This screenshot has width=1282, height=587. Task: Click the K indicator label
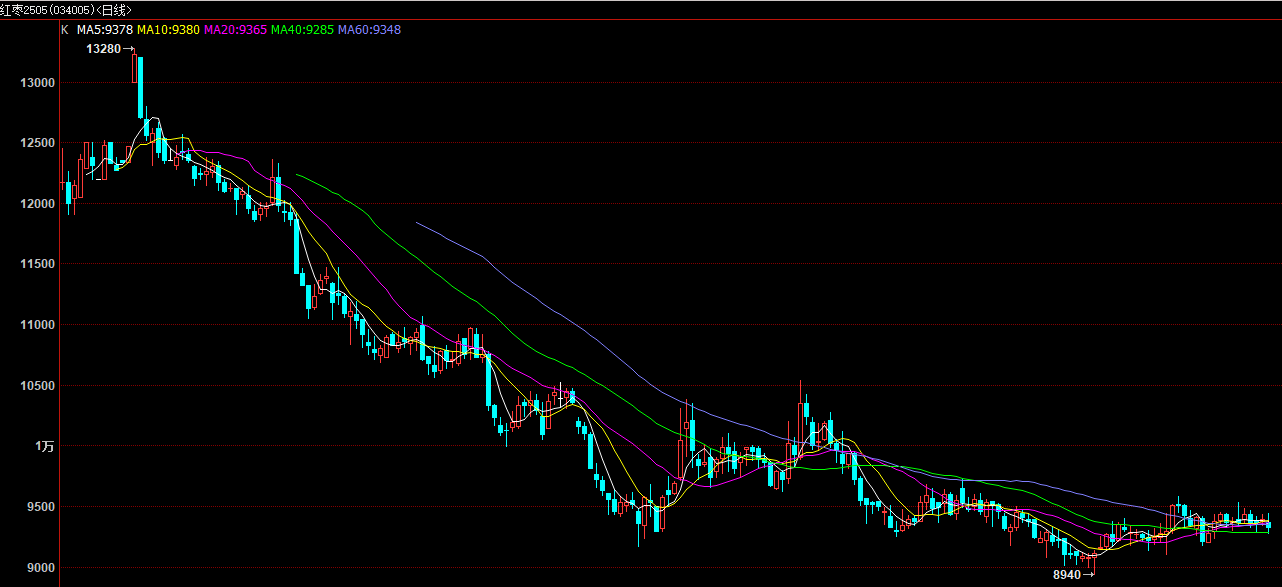click(x=65, y=30)
